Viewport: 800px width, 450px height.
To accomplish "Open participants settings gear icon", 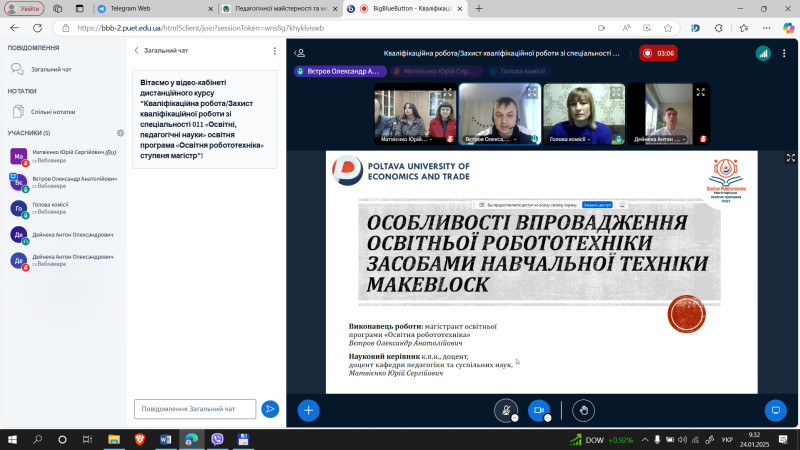I will click(x=120, y=132).
